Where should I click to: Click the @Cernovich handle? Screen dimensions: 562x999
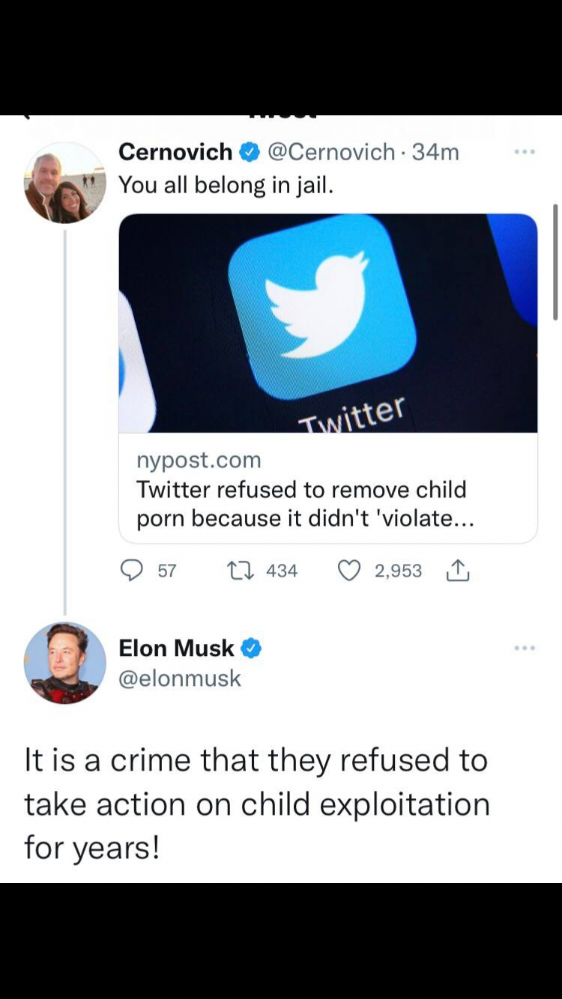[x=330, y=152]
